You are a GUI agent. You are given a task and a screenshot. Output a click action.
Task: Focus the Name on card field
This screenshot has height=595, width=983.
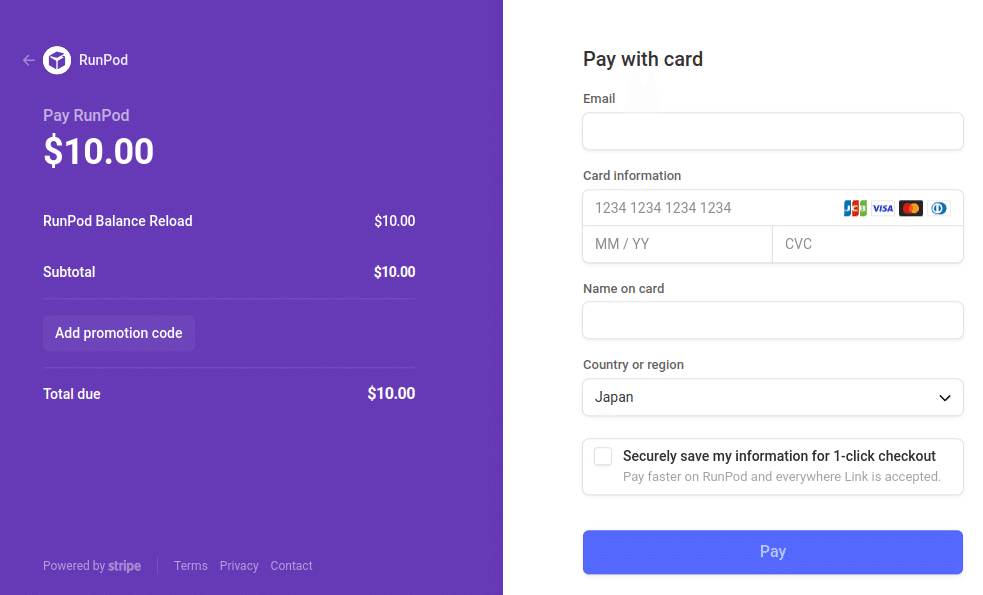772,321
